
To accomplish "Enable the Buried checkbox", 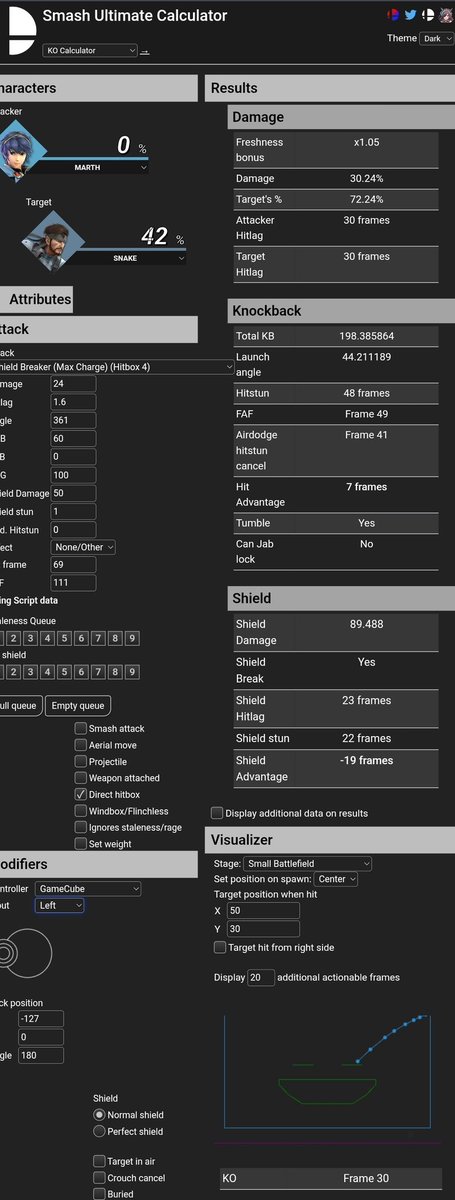I will (99, 1194).
